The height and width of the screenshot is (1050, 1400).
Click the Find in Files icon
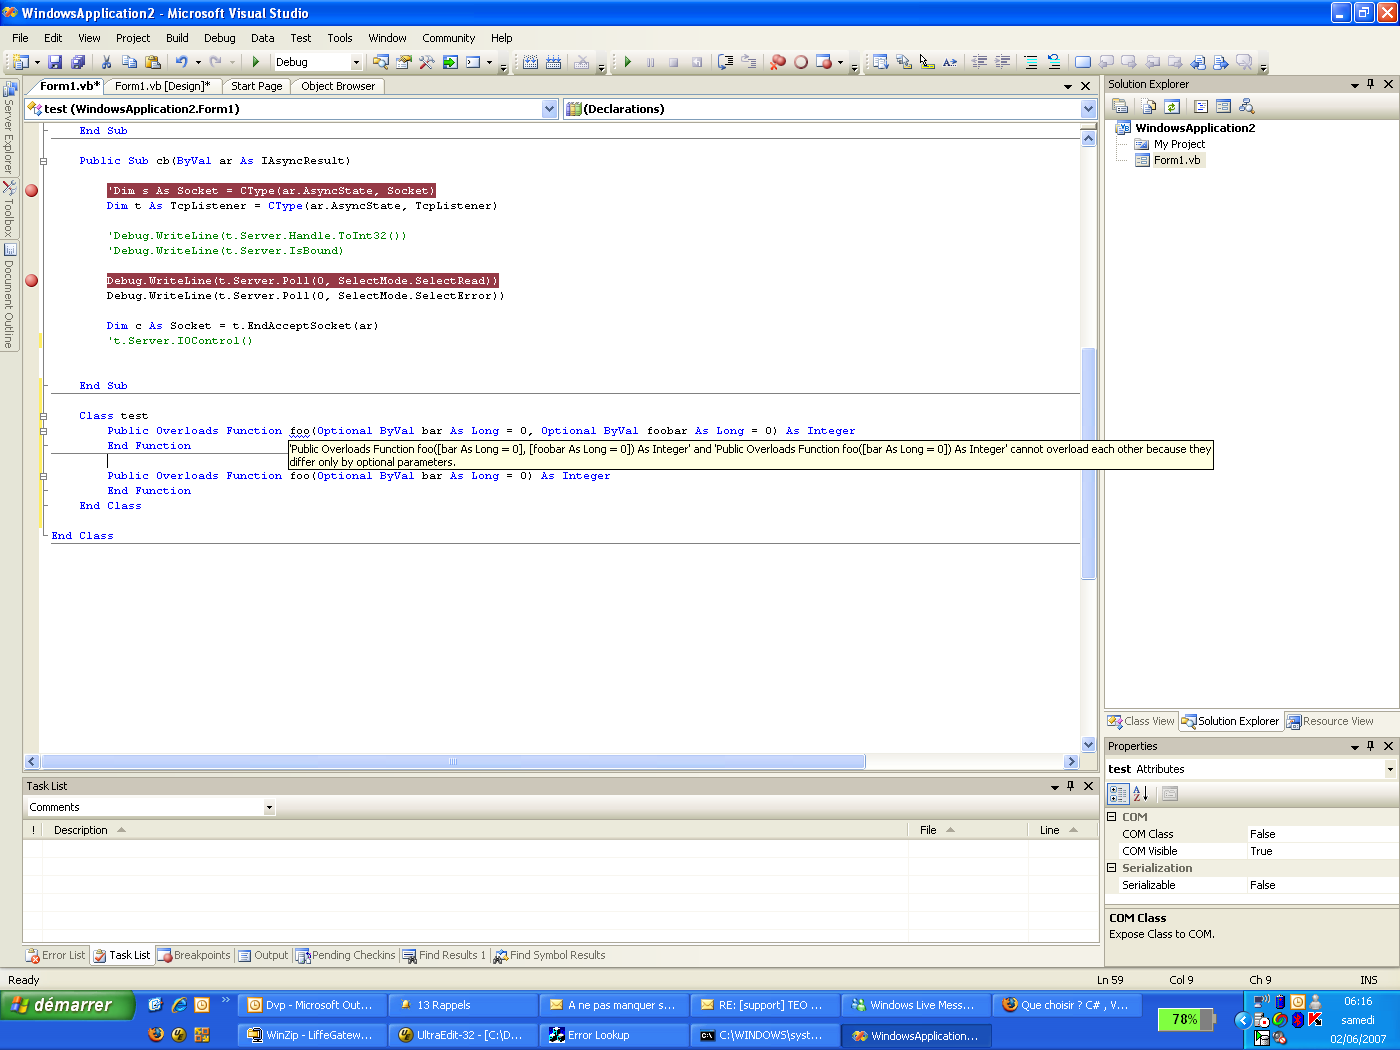coord(381,62)
